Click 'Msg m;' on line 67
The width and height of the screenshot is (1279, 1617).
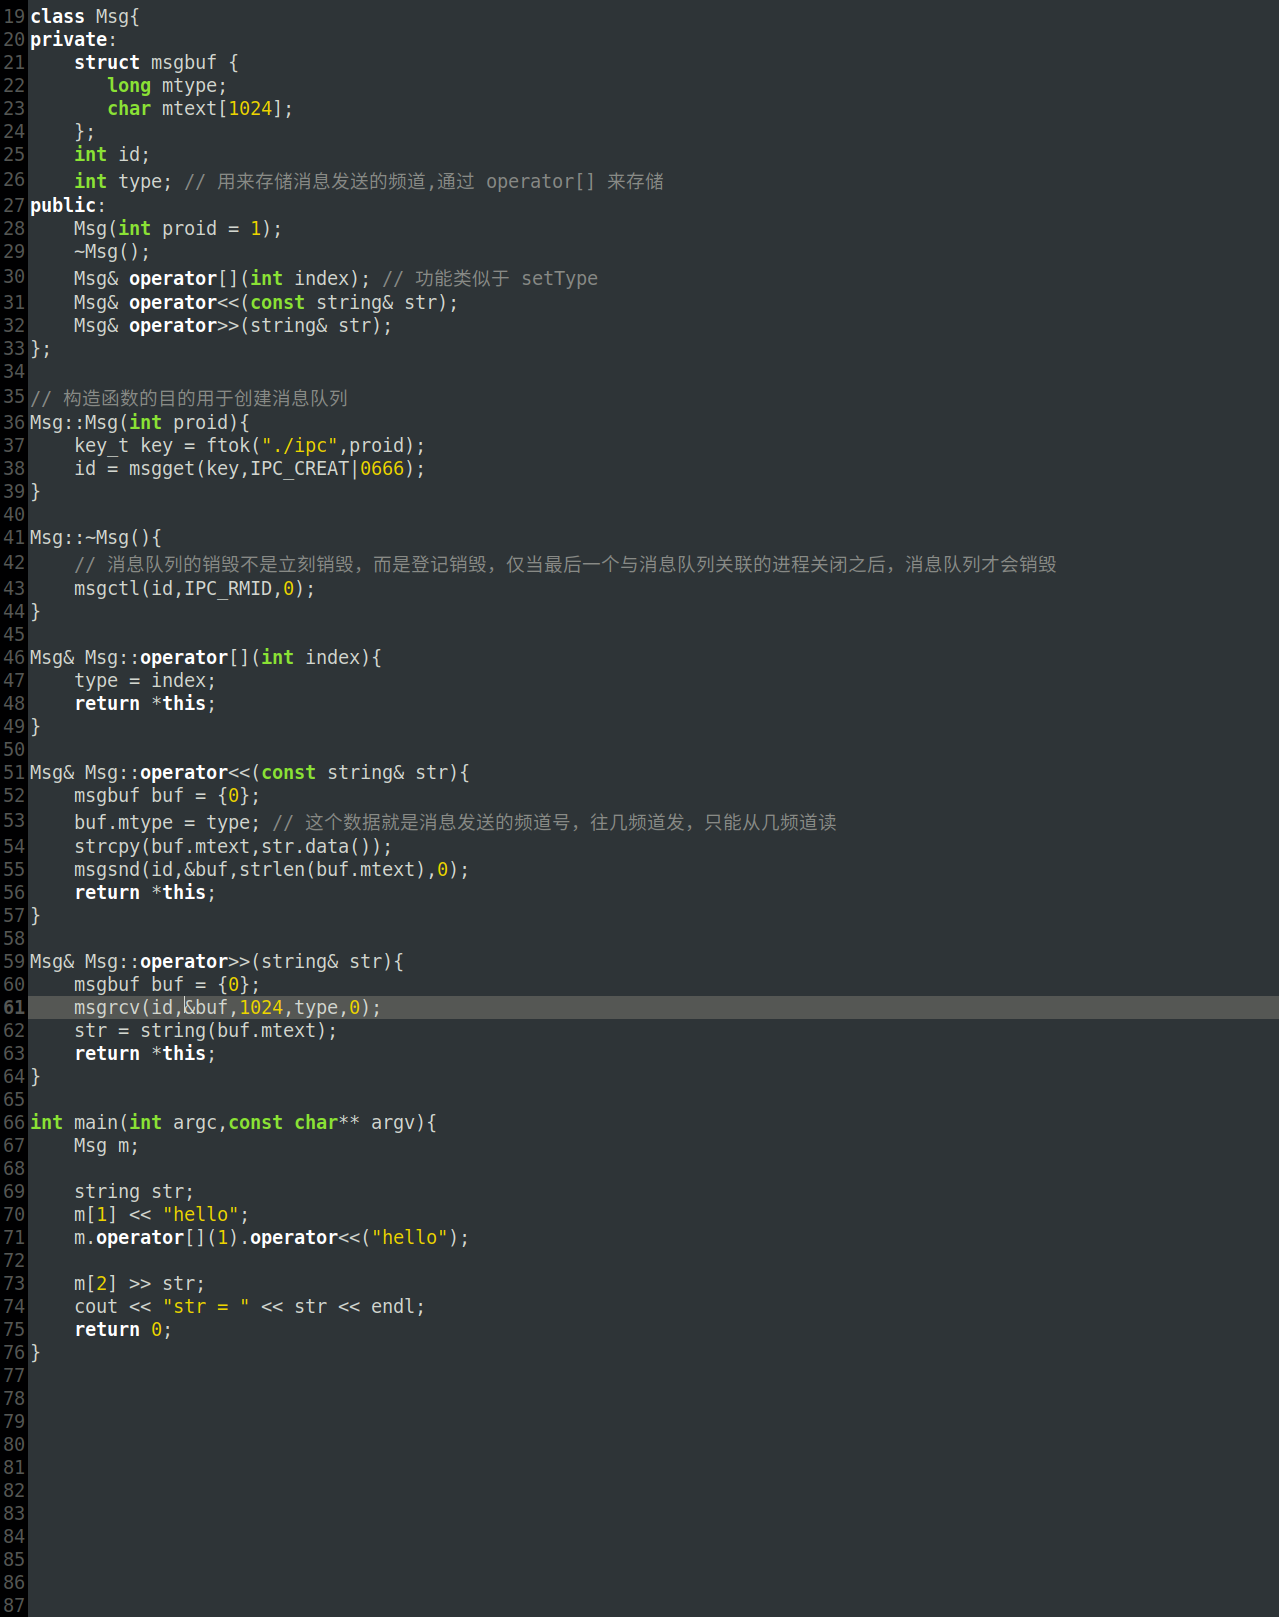107,1145
